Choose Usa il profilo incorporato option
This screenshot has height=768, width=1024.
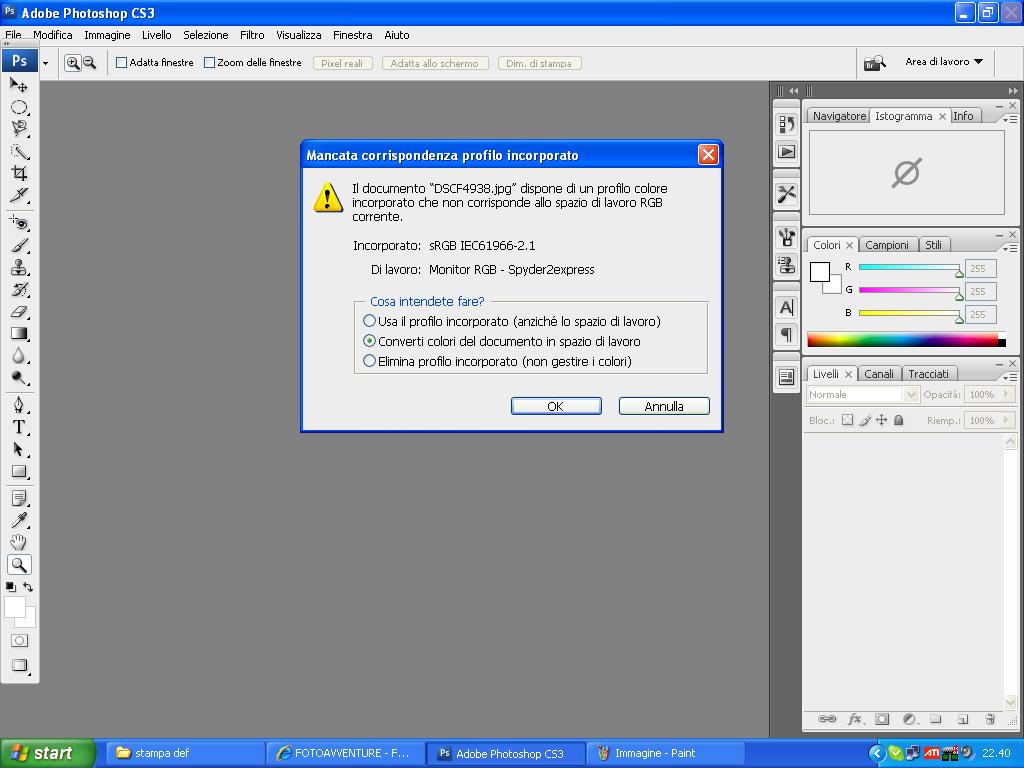[369, 321]
